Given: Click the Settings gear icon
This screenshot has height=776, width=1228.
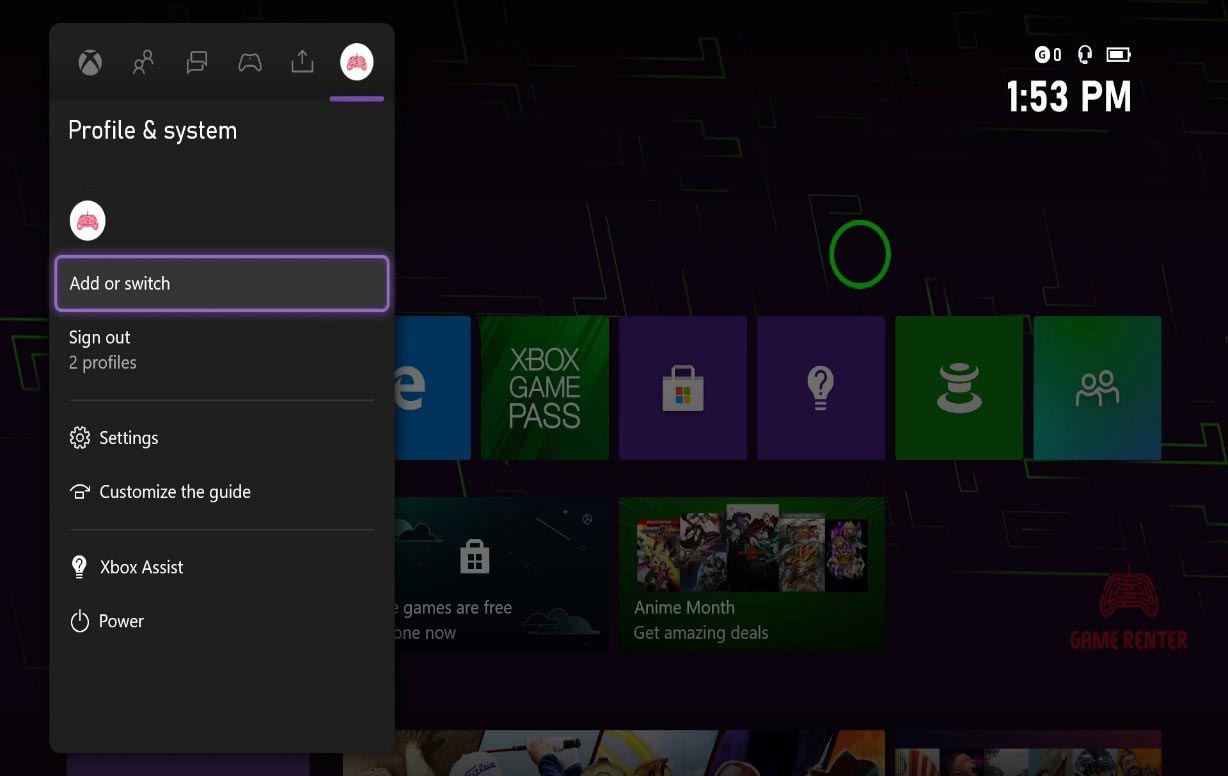Looking at the screenshot, I should point(80,438).
